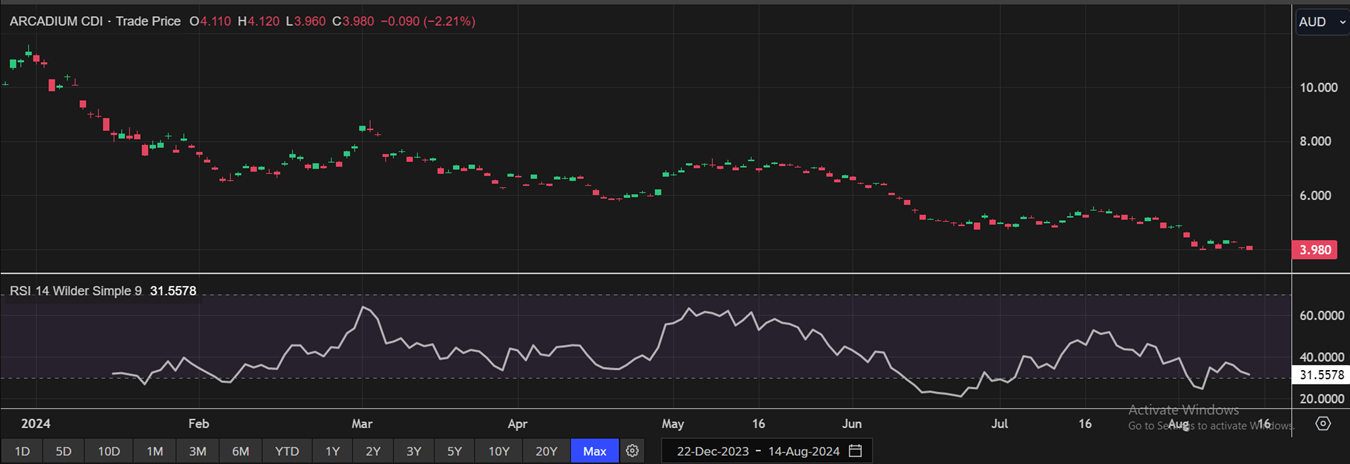The height and width of the screenshot is (464, 1350).
Task: Pick the 6M range button
Action: click(240, 451)
